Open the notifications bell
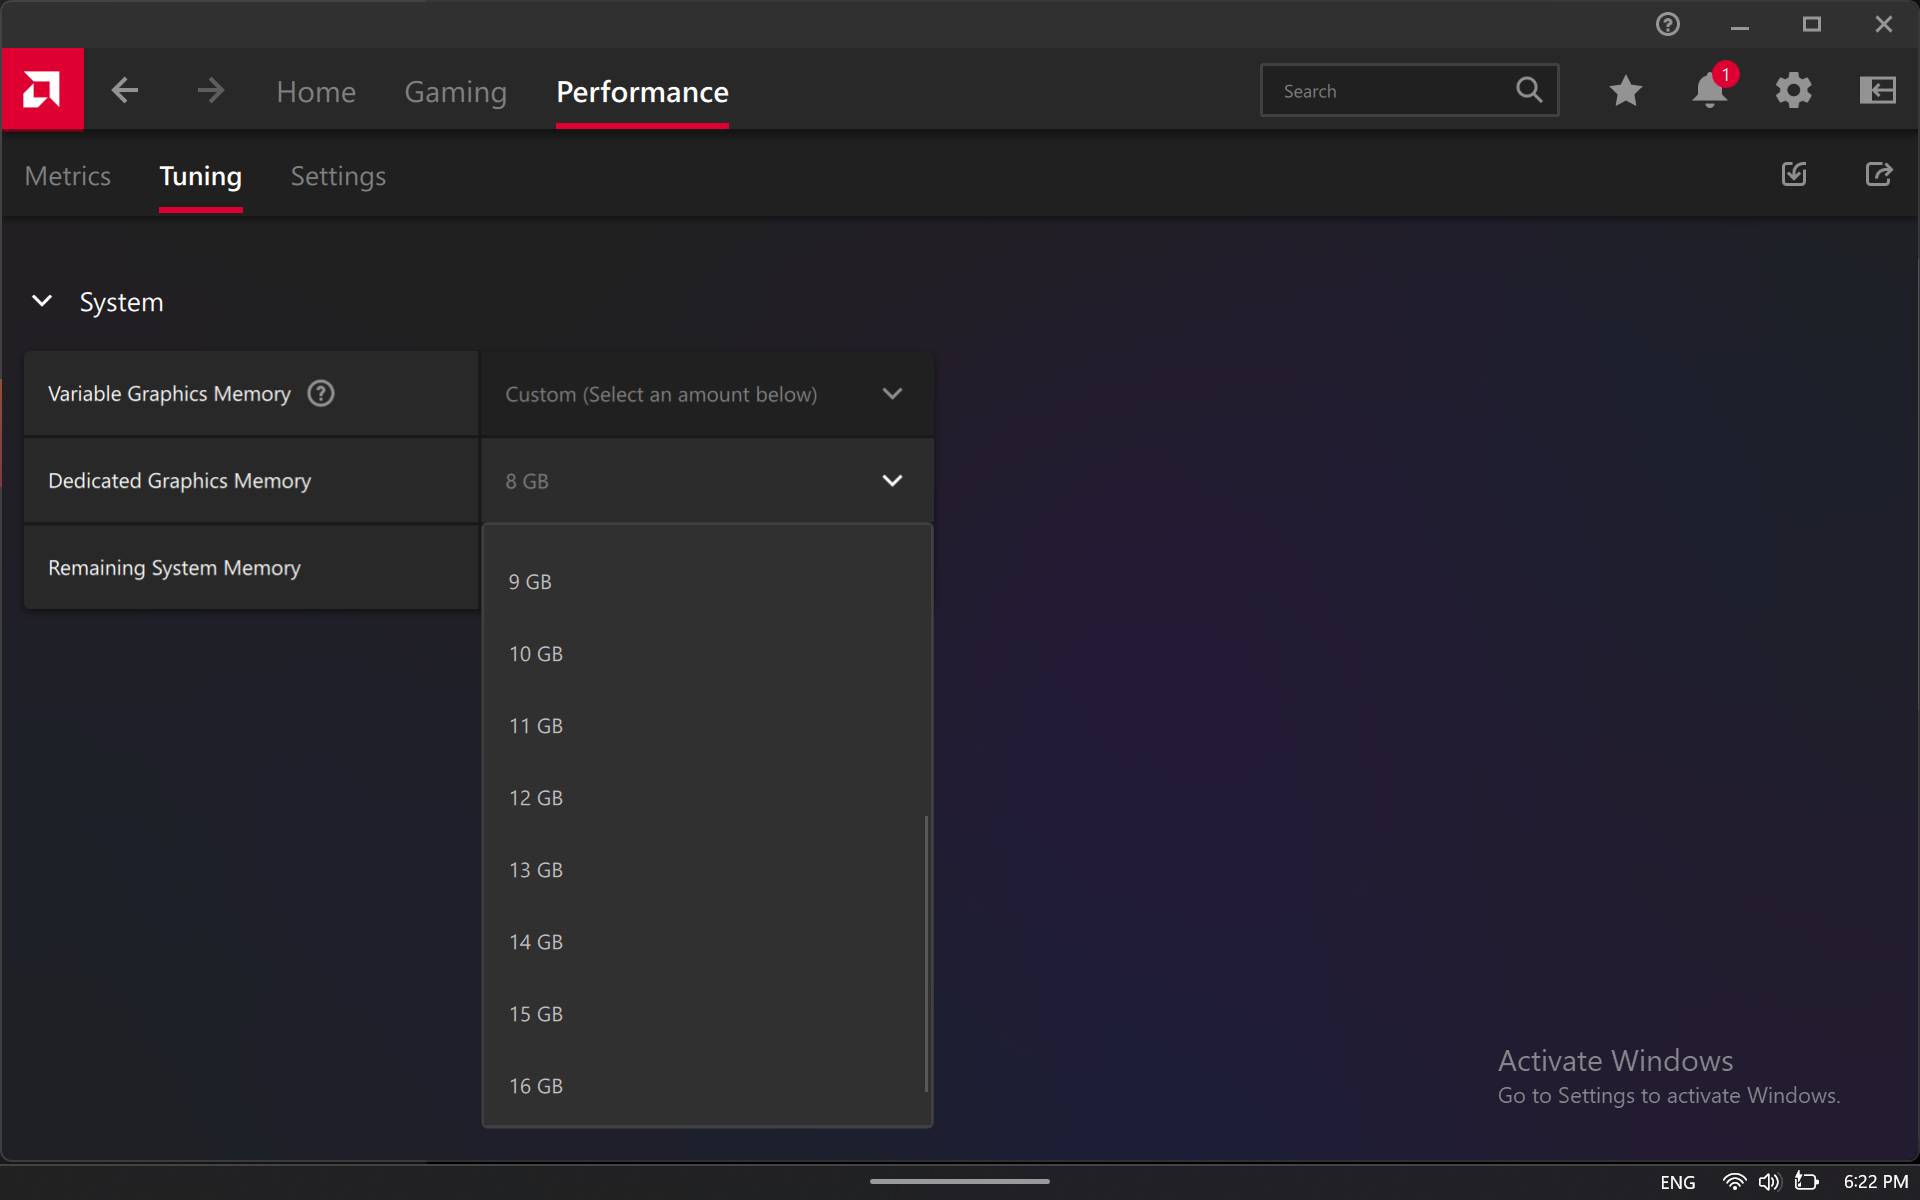1920x1200 pixels. 1709,91
